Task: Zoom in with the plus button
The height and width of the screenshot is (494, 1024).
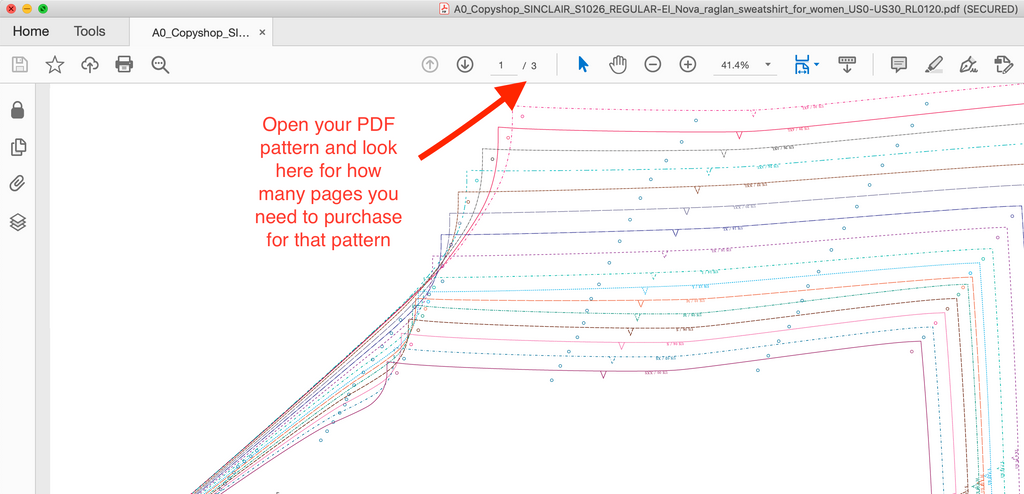Action: pos(688,65)
